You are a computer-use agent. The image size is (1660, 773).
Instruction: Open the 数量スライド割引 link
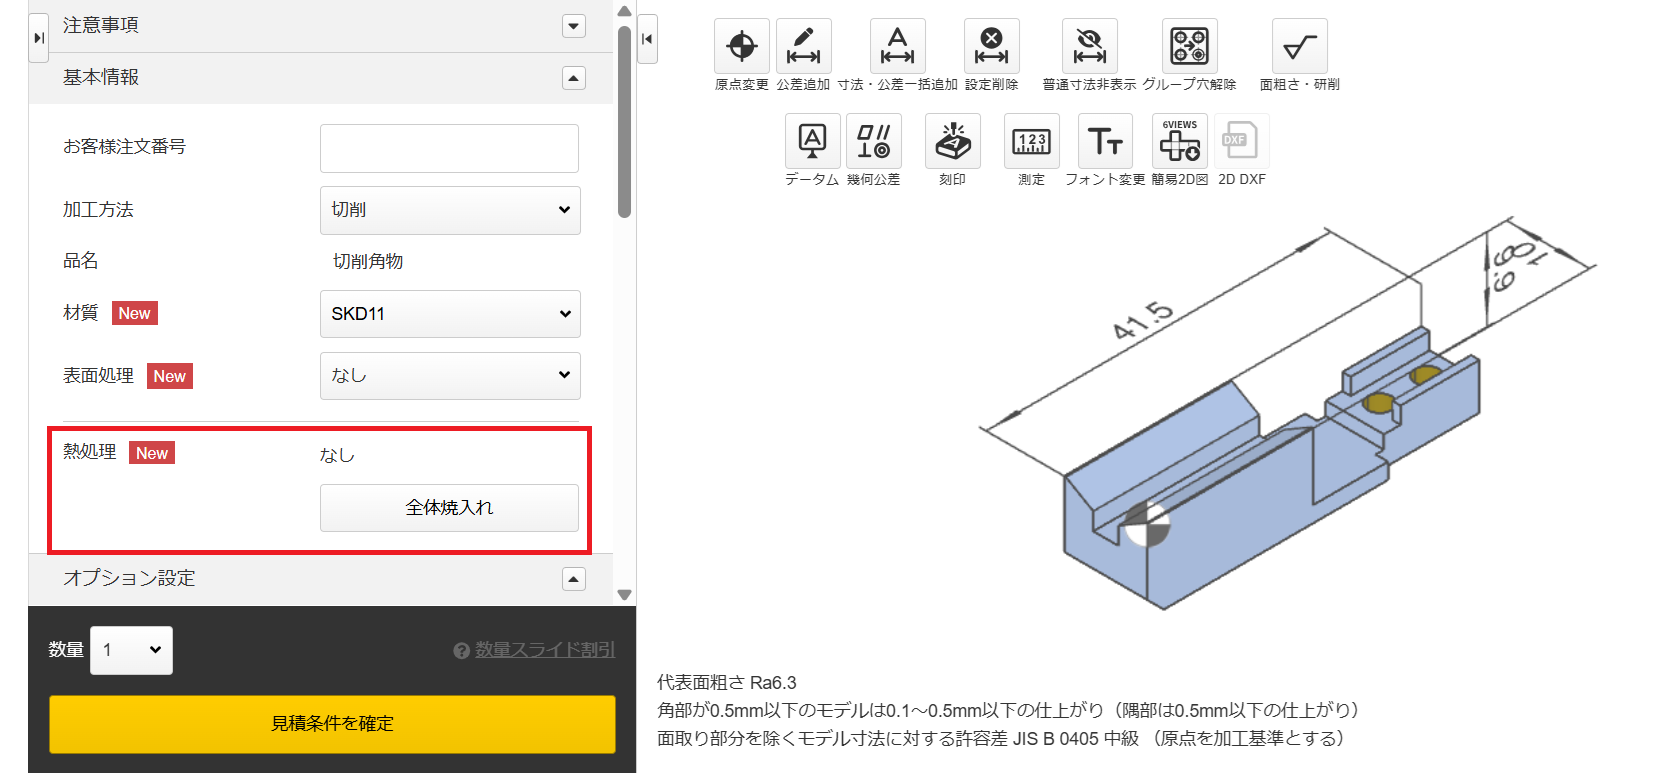(x=545, y=650)
